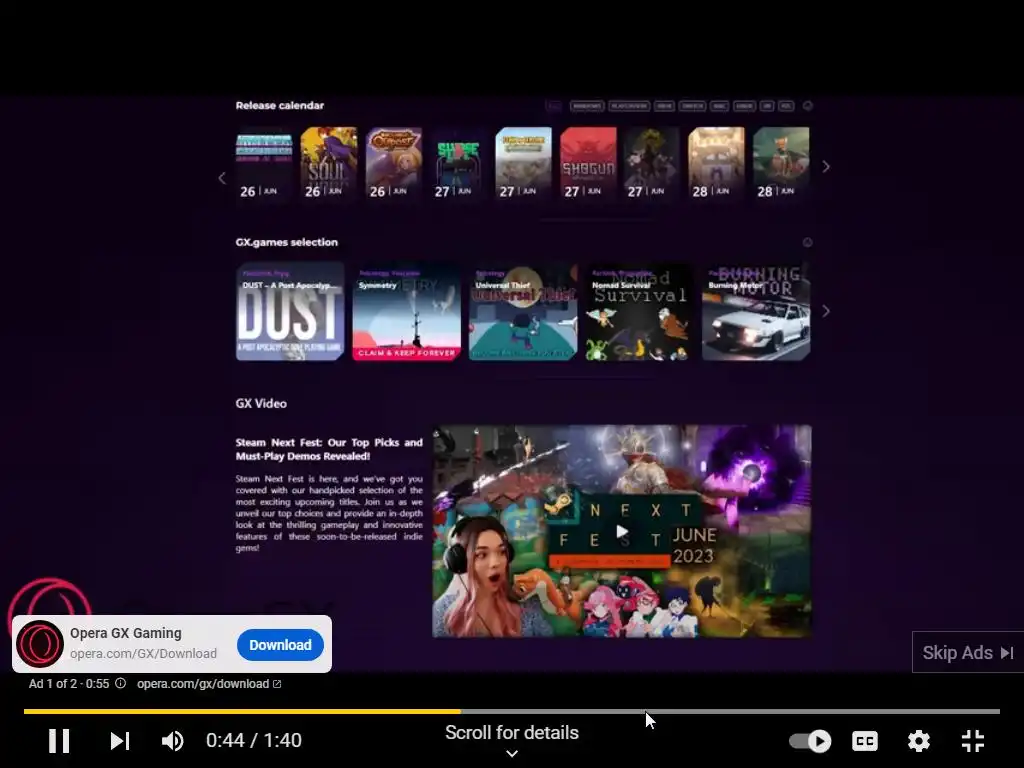Open the Soul game dated 26 Jun
Viewport: 1024px width, 768px height.
(328, 164)
